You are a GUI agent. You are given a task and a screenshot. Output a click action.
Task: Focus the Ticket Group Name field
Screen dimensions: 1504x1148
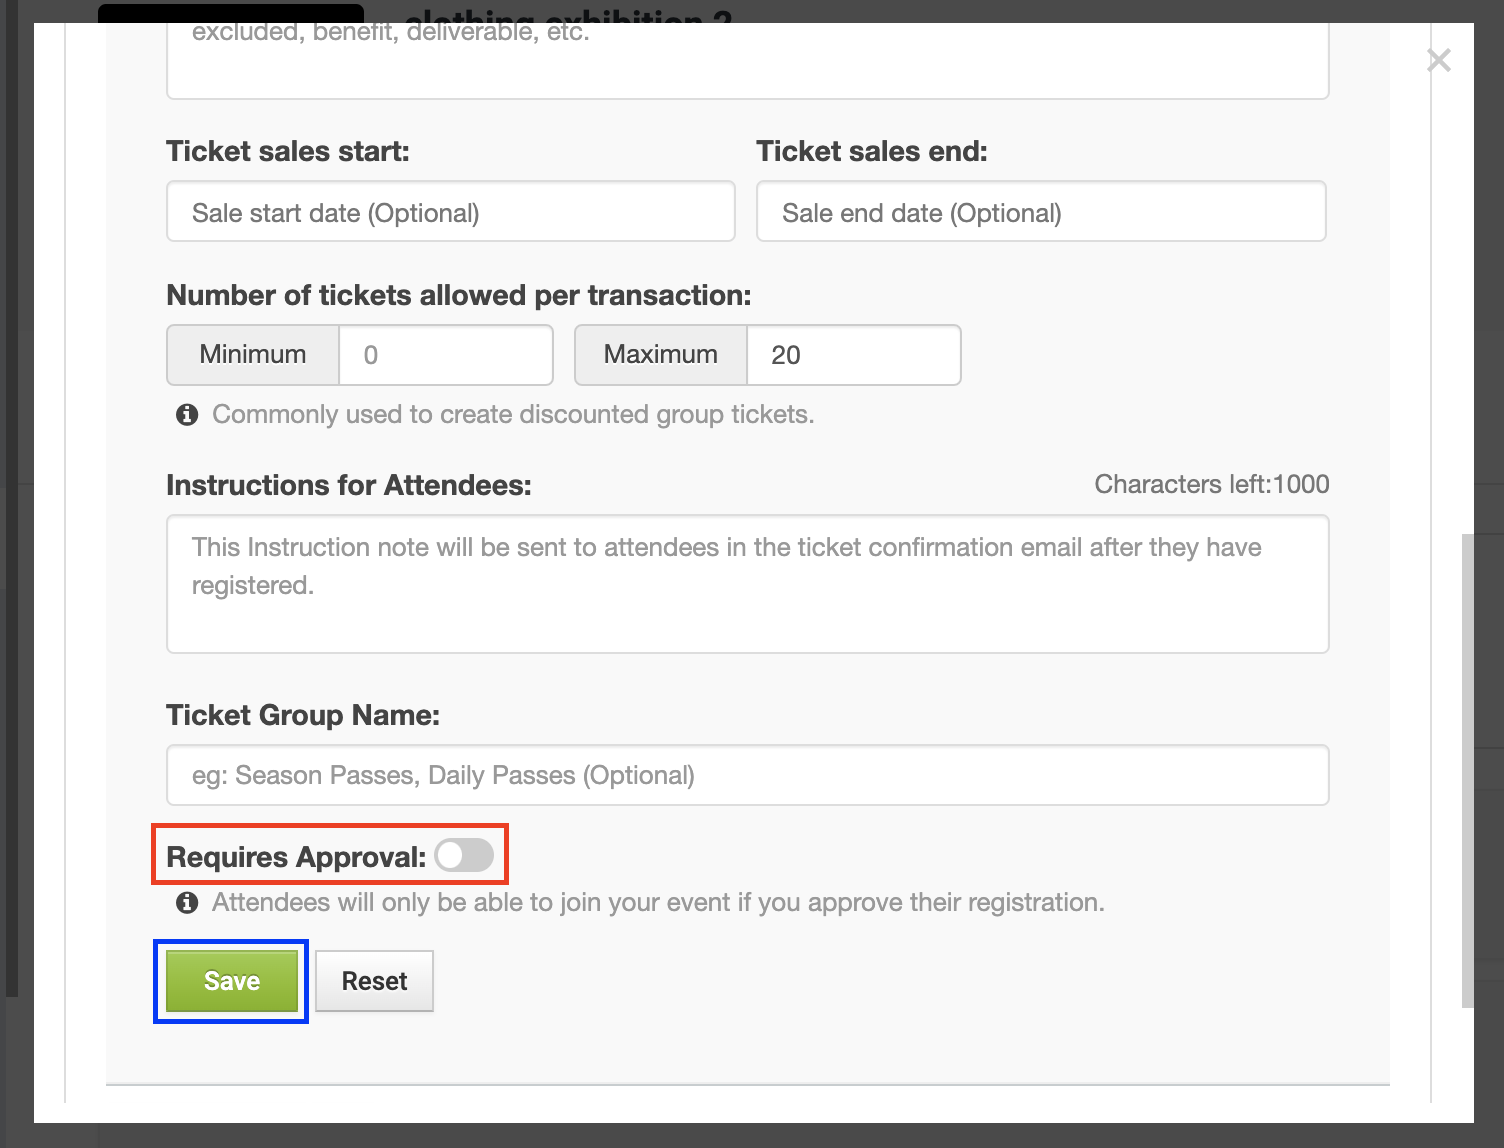point(747,775)
